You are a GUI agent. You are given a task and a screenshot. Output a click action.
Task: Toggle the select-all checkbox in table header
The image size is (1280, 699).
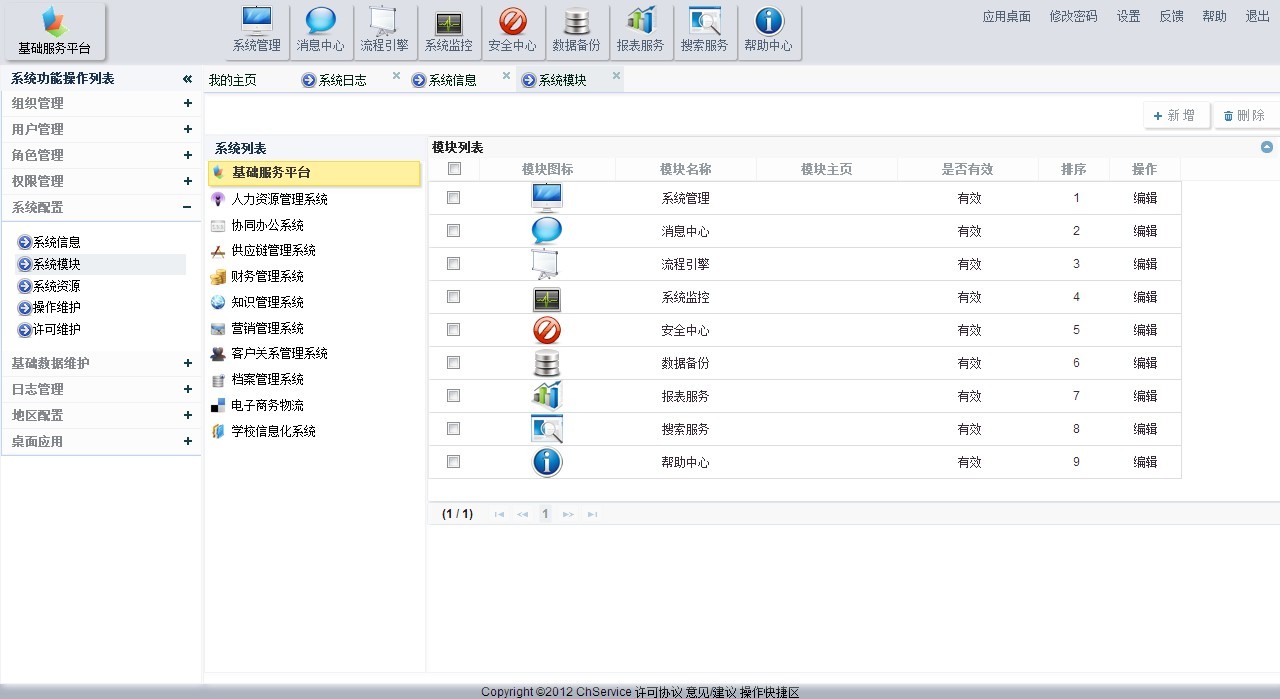coord(455,169)
